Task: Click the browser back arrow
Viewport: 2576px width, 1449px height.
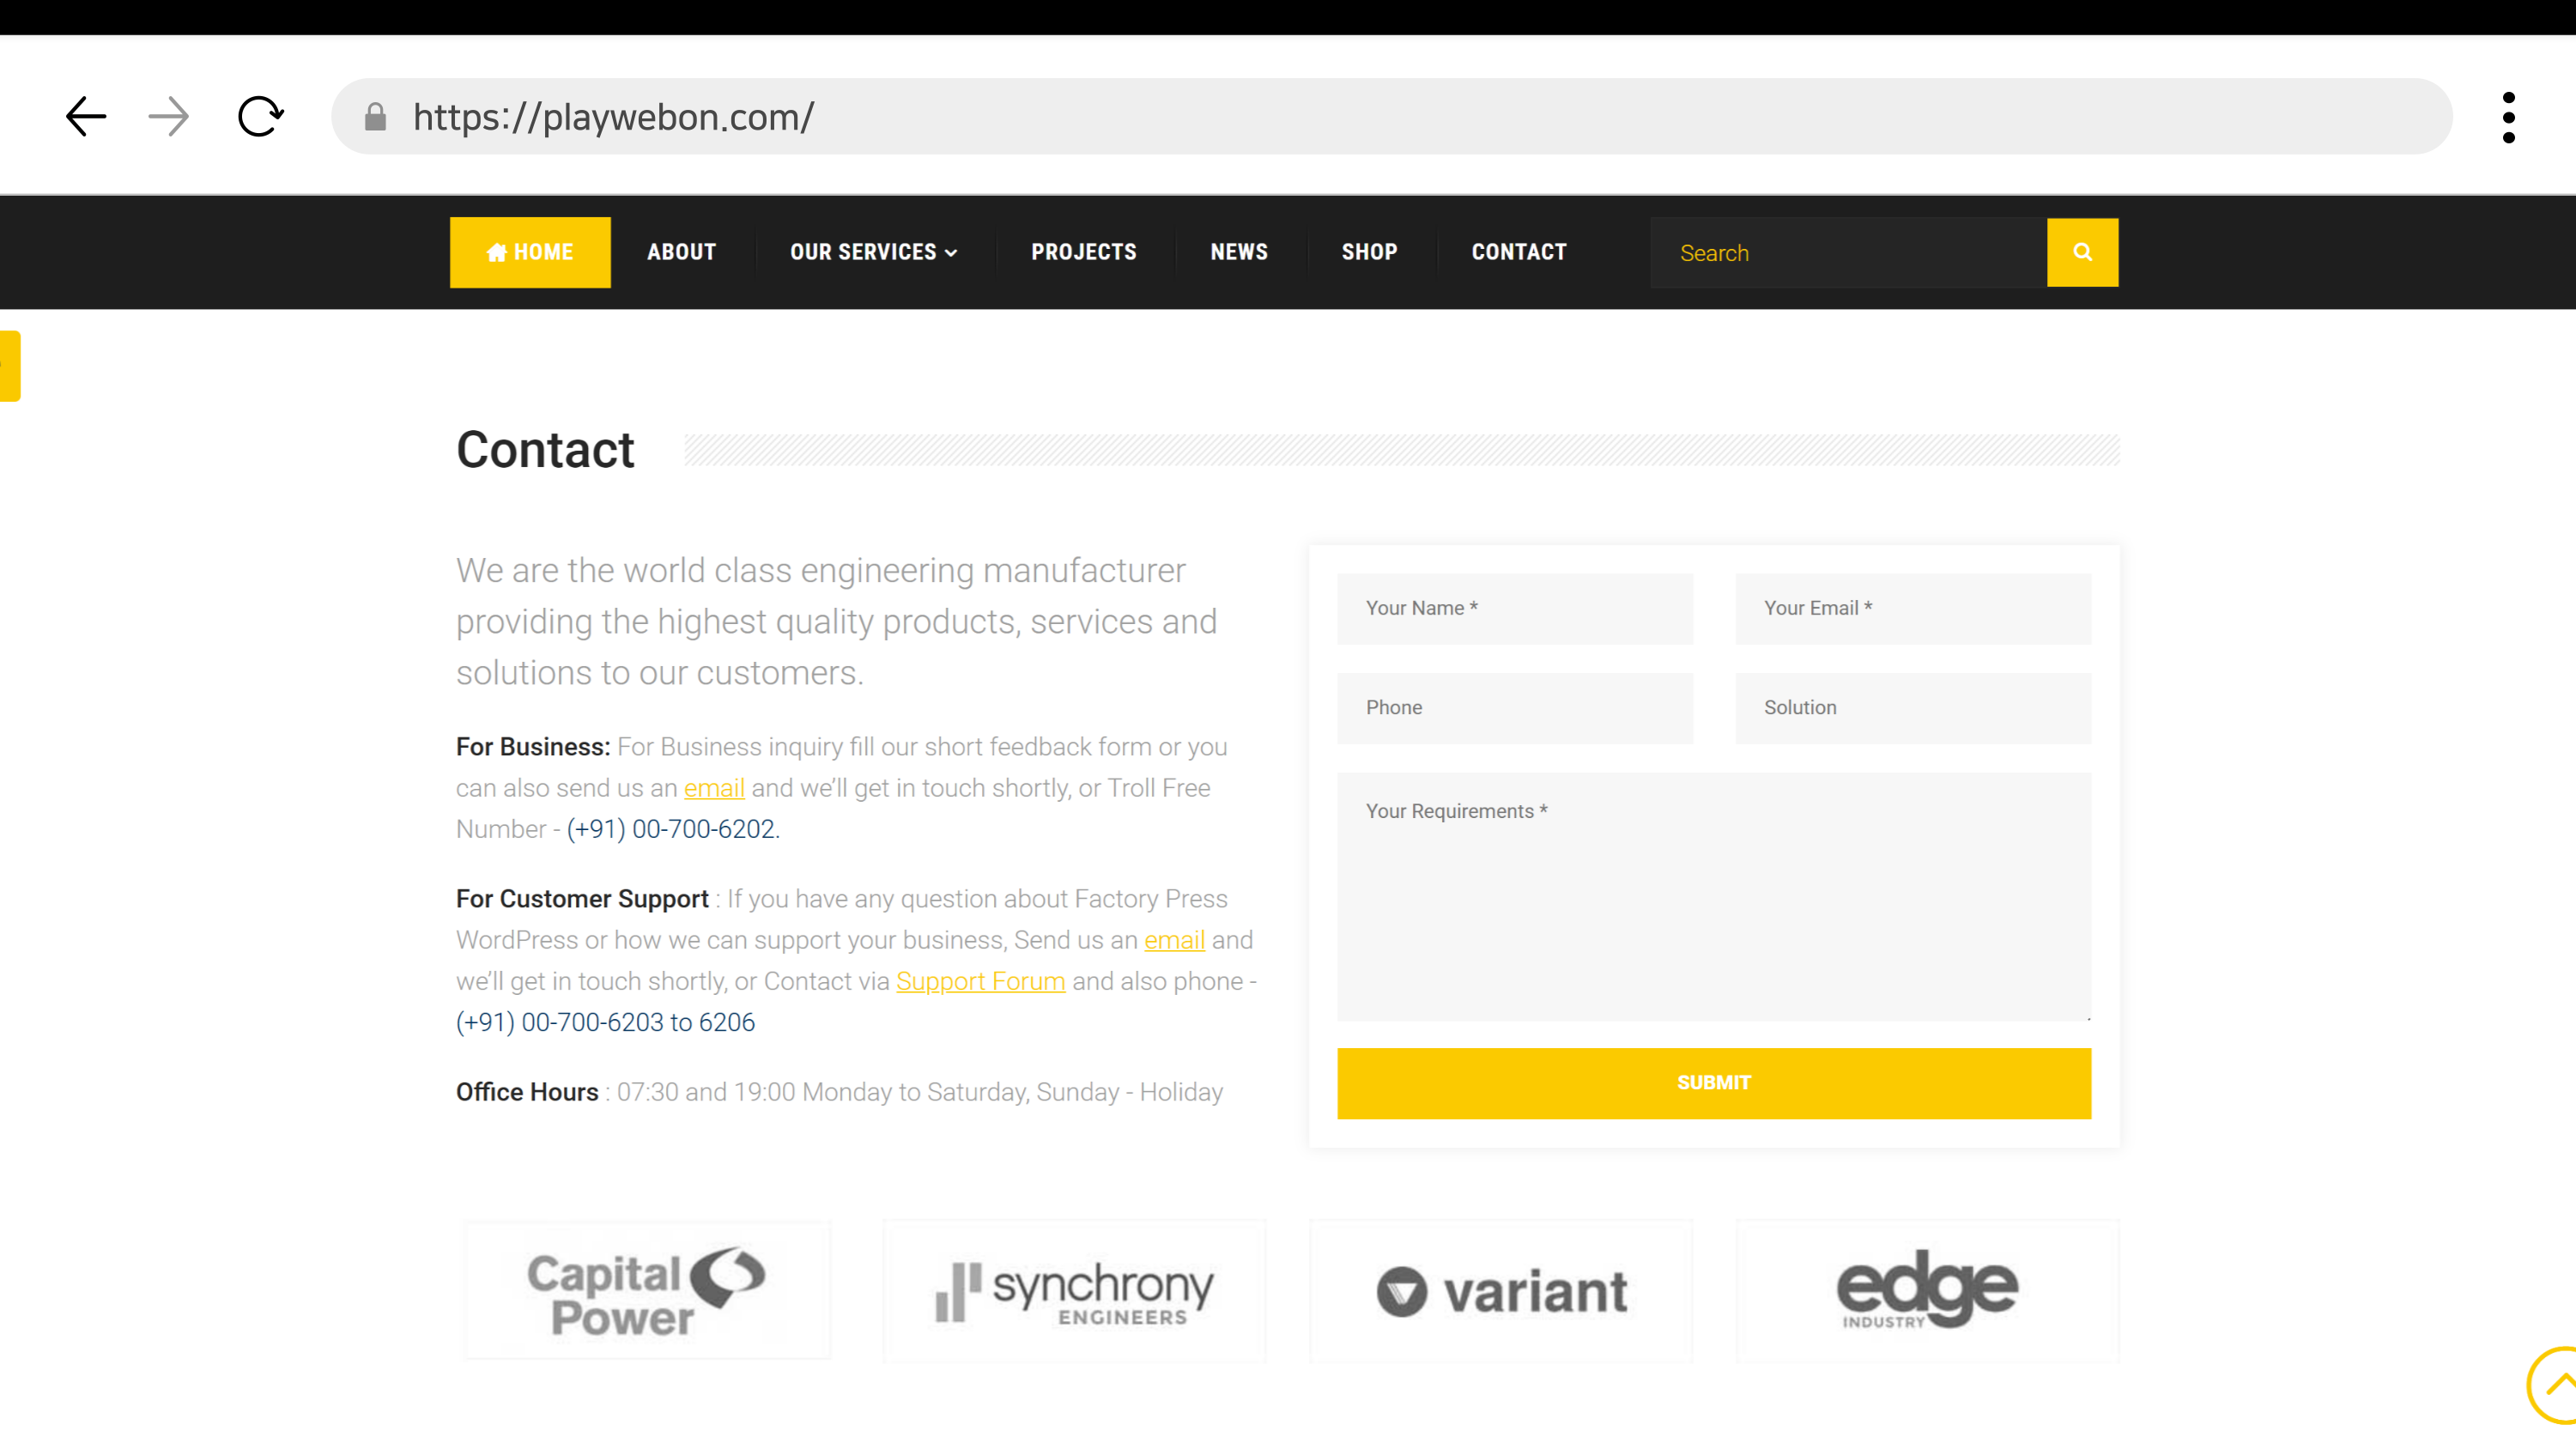Action: (x=86, y=117)
